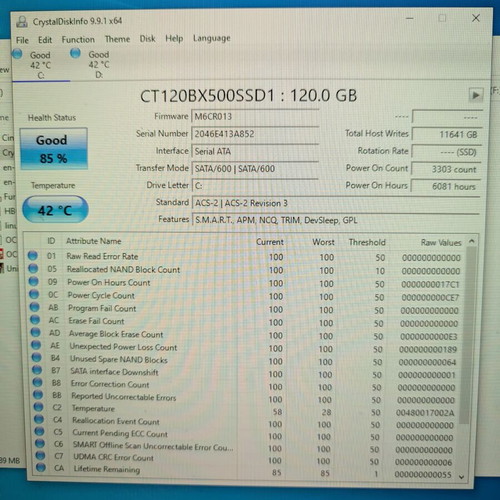Click the Average Block Erase Count status icon

(36, 332)
